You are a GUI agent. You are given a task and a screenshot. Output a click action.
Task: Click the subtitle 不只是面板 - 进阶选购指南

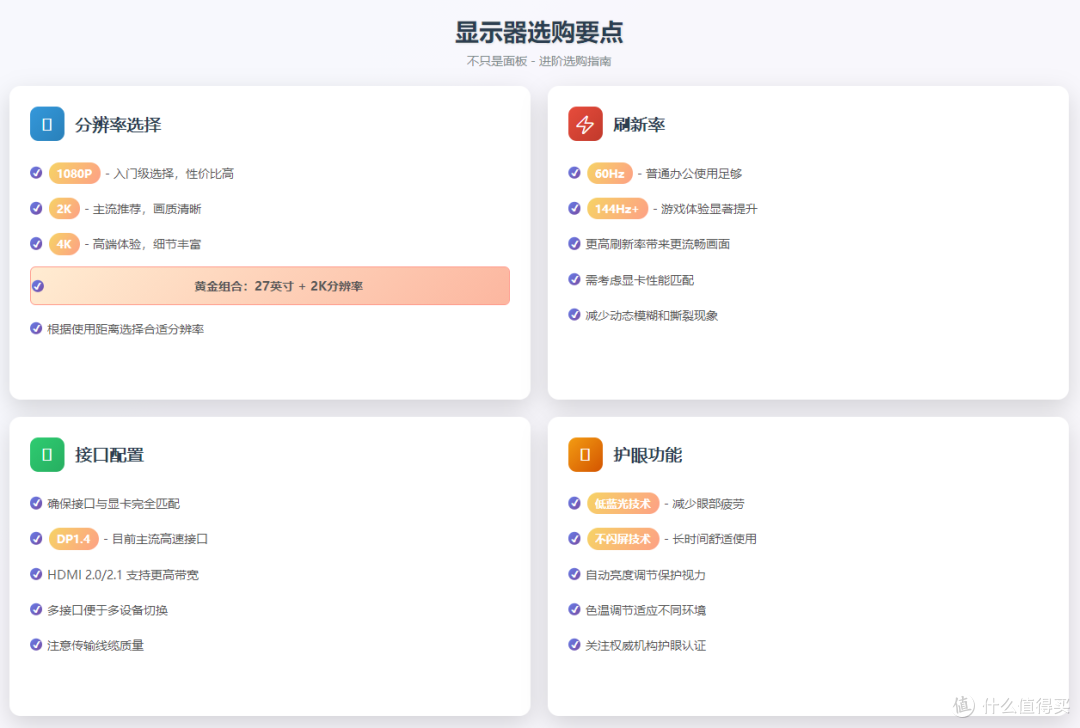pos(539,61)
